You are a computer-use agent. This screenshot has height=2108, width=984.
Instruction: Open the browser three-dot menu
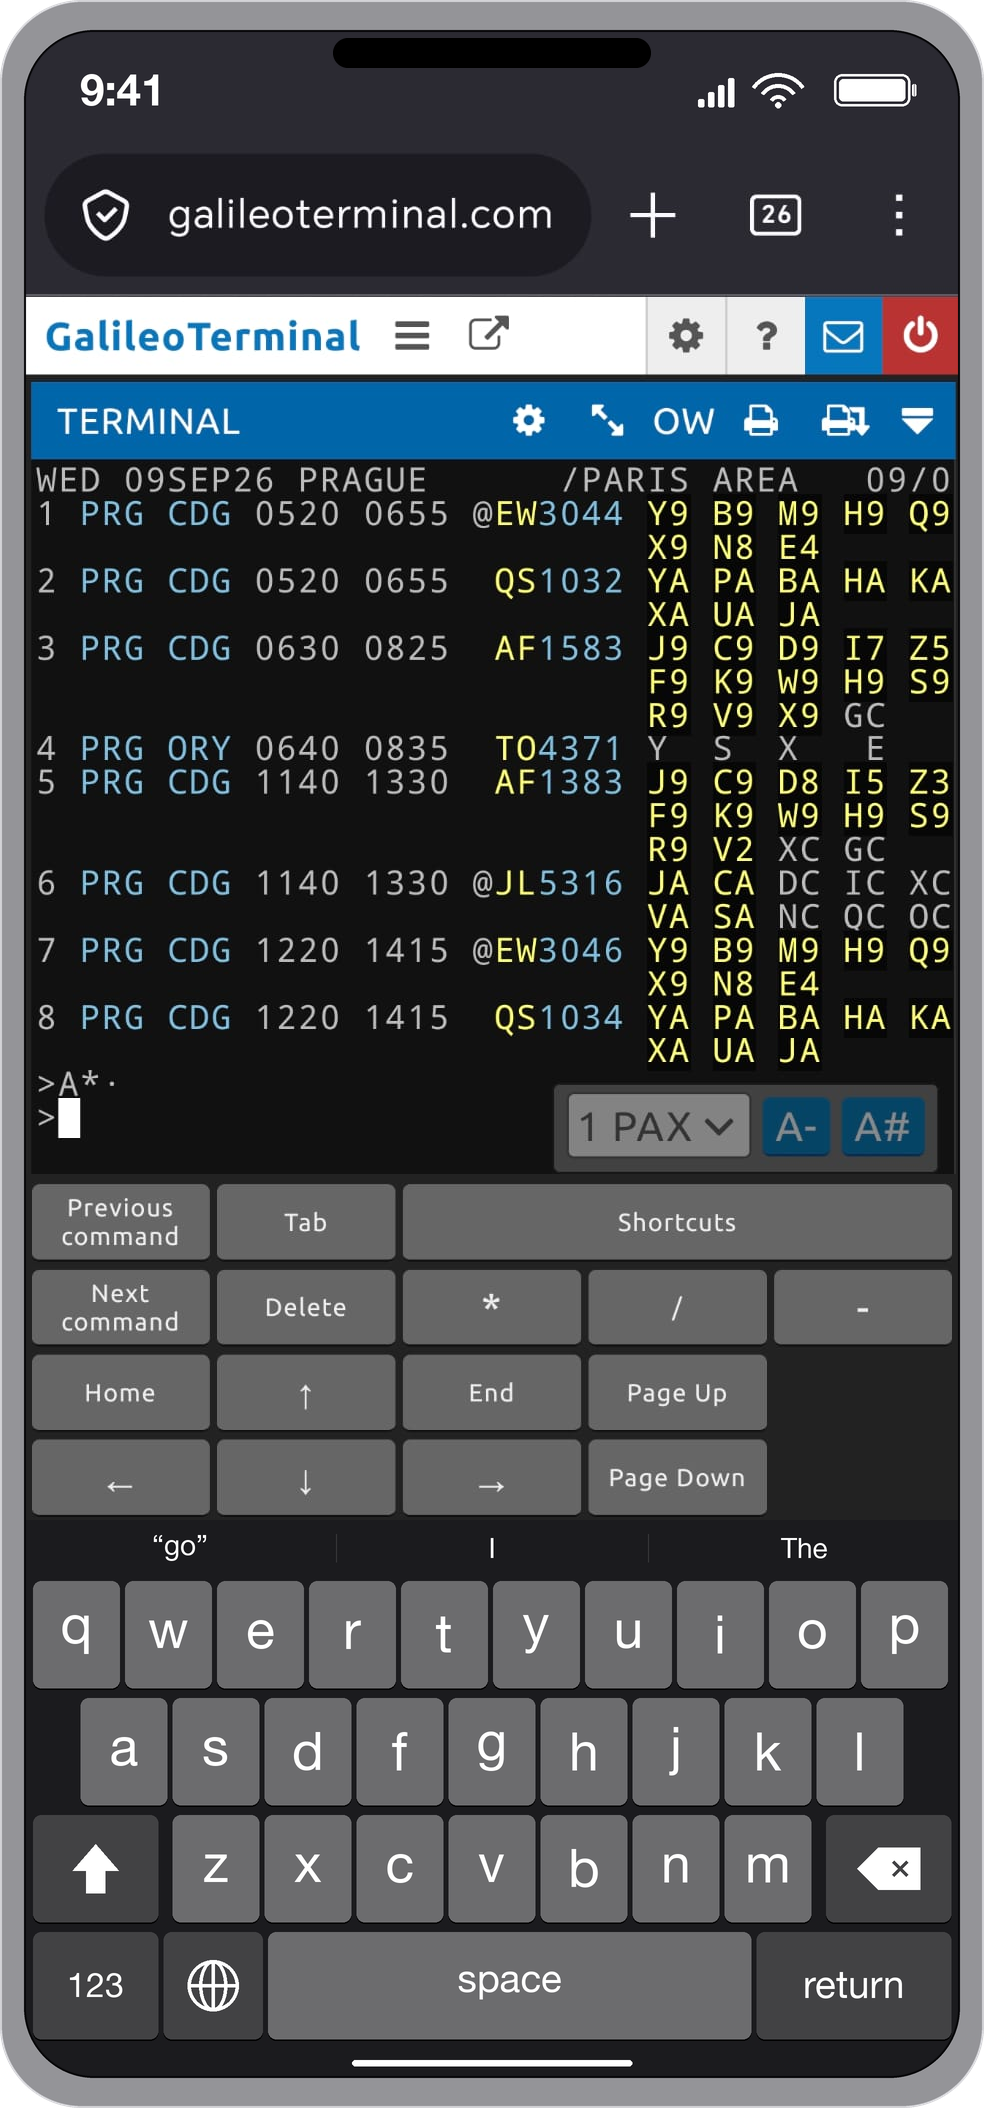(899, 215)
